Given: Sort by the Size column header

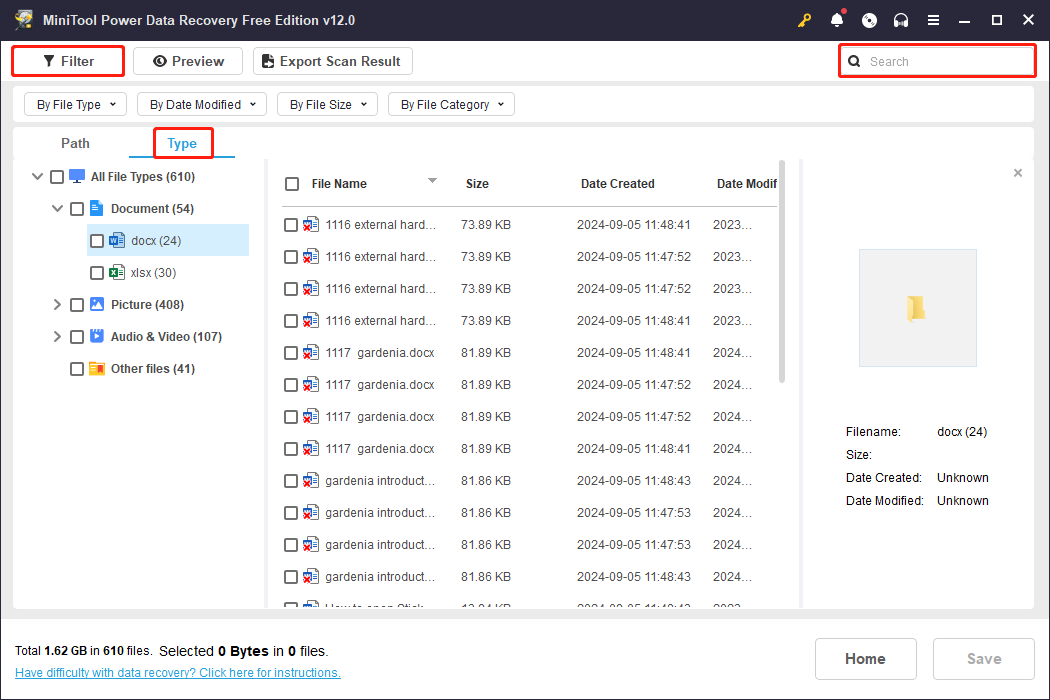Looking at the screenshot, I should [x=477, y=184].
